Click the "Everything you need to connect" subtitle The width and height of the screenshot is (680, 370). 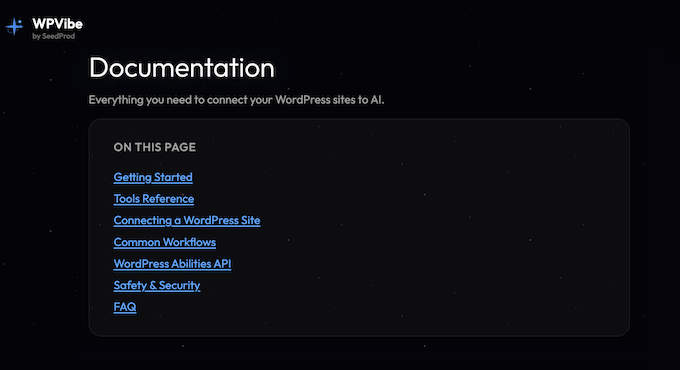236,100
